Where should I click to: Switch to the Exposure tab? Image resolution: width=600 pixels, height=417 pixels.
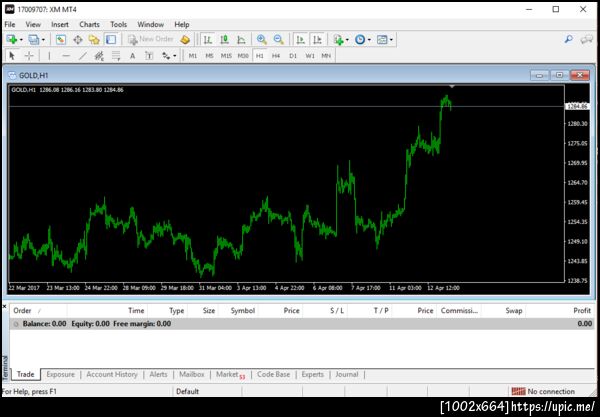60,375
